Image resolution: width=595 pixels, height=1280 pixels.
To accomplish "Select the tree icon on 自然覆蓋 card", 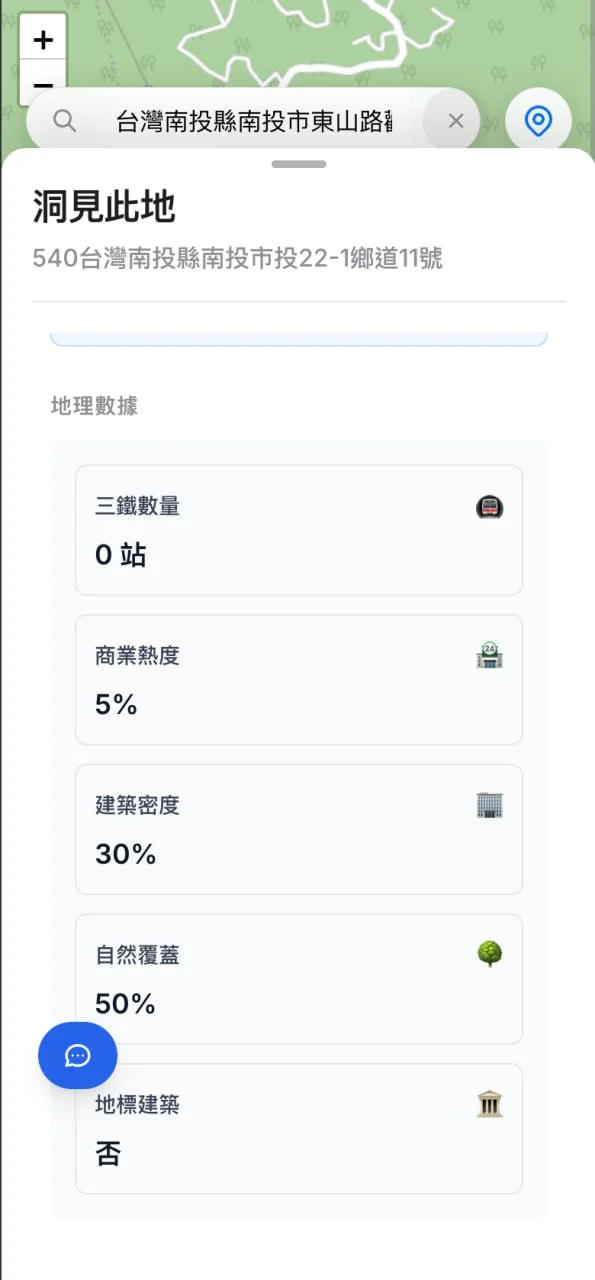I will point(489,955).
